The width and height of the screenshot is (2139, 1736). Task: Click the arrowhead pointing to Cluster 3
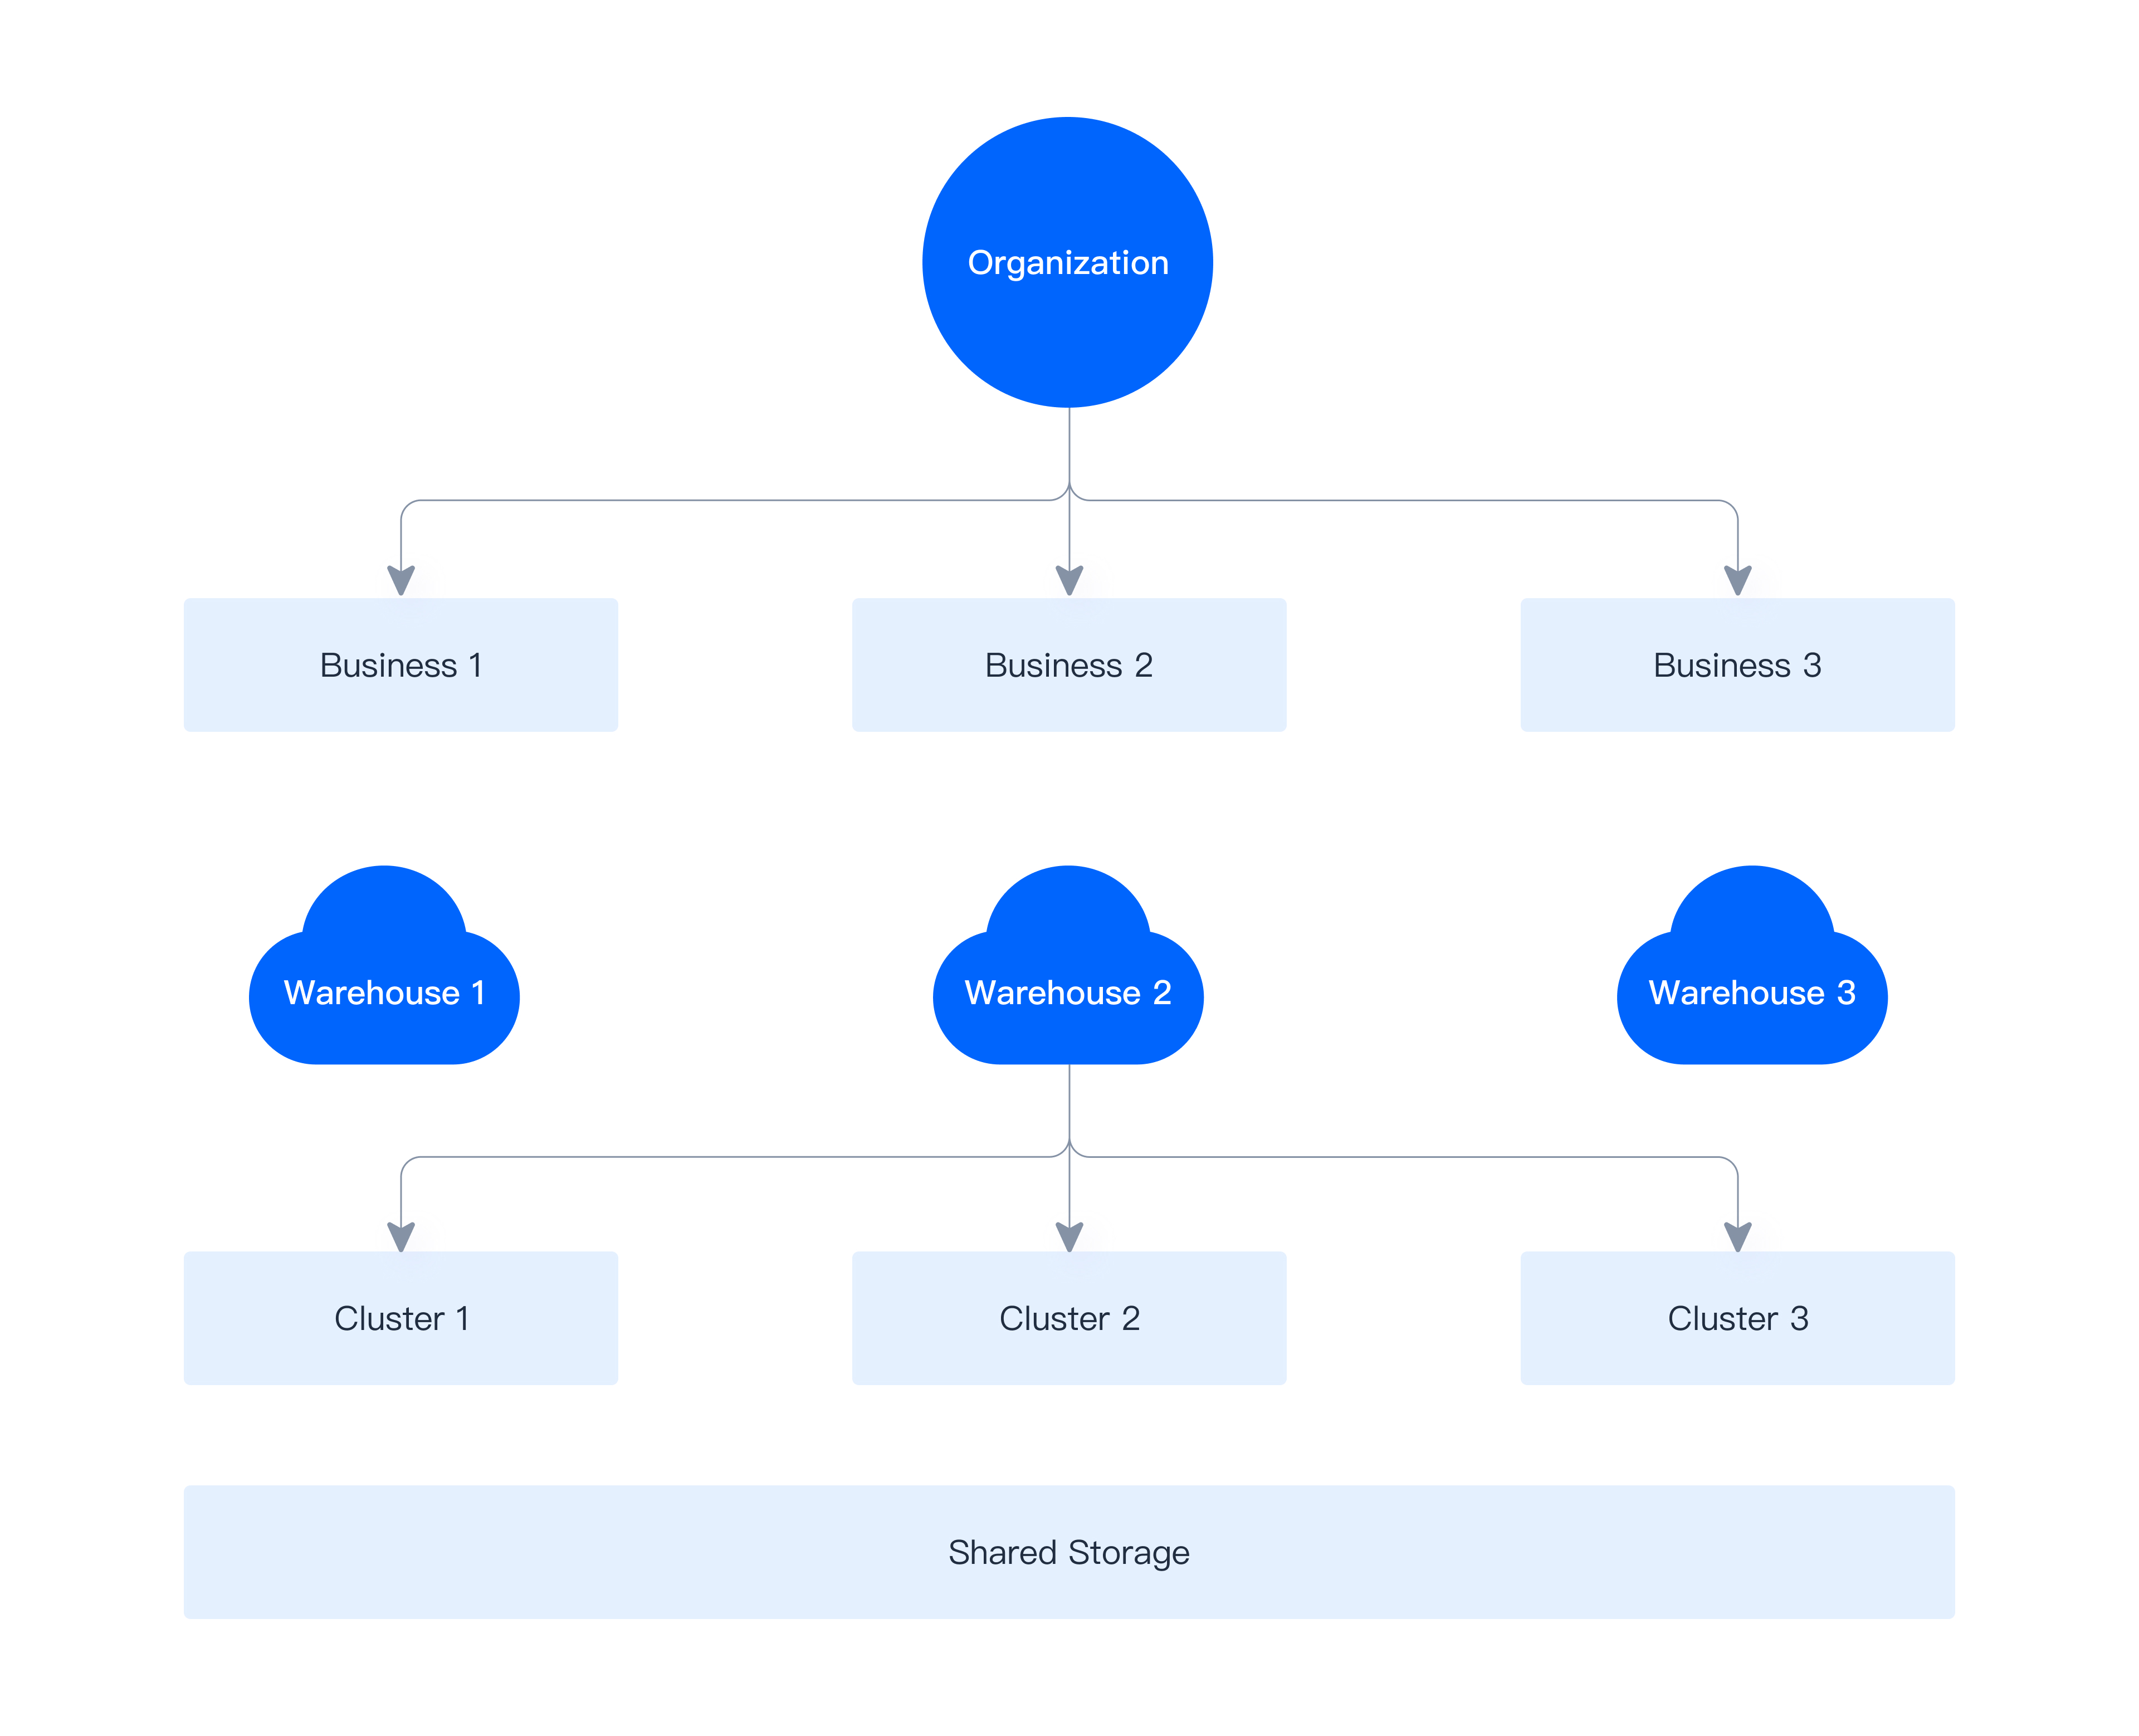click(x=1737, y=1236)
